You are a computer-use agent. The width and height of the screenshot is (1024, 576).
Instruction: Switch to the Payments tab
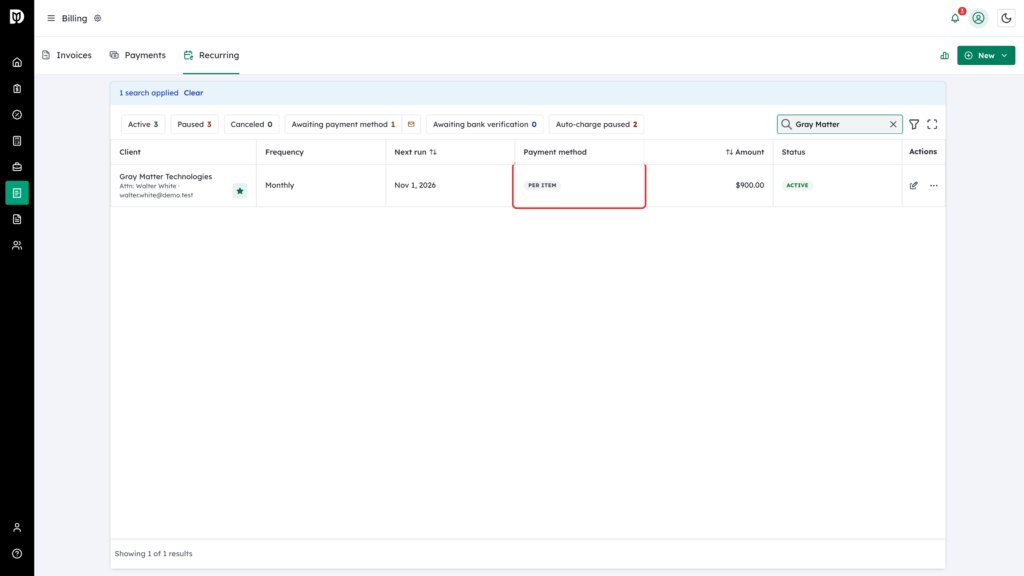point(138,56)
